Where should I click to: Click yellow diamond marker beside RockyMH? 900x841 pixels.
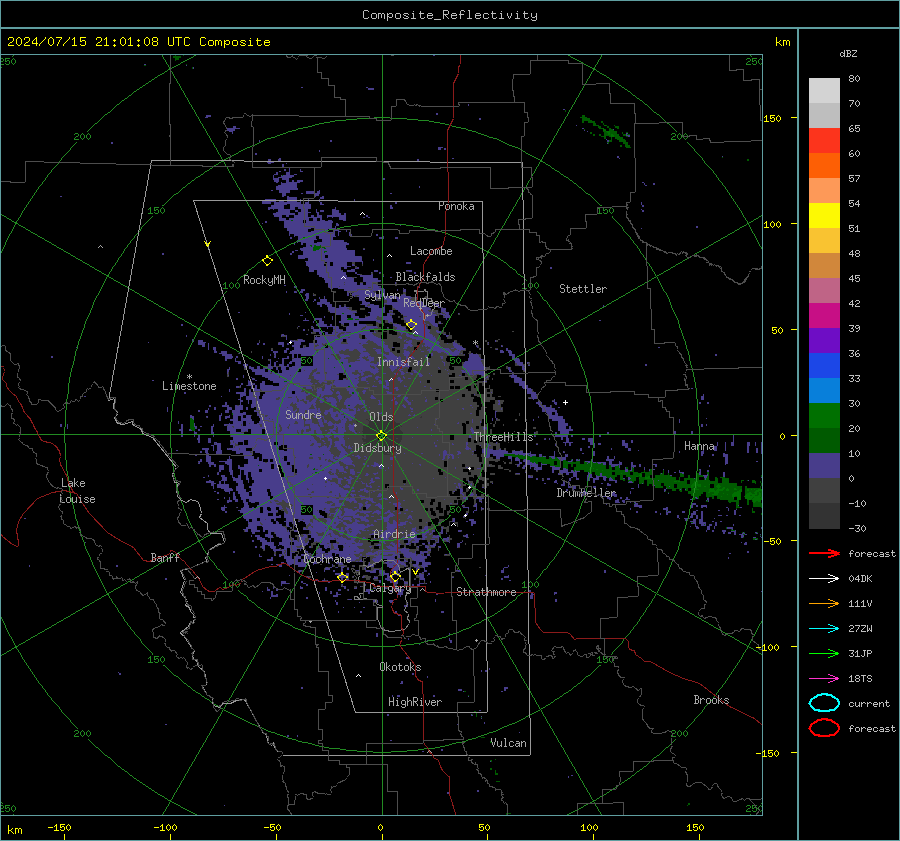coord(267,261)
